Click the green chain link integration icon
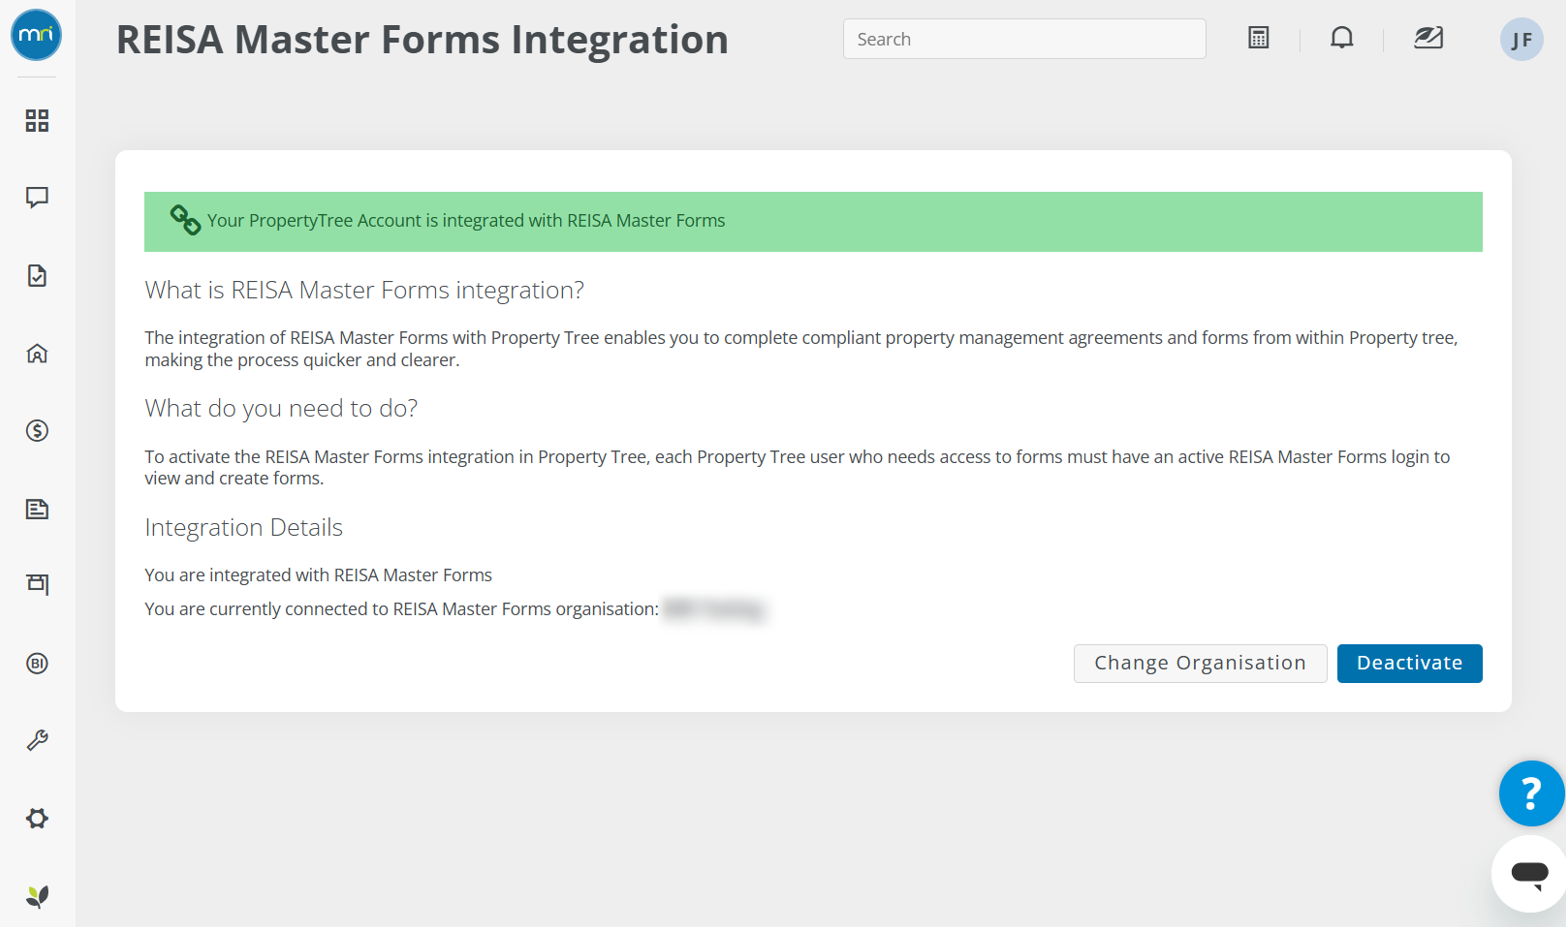Viewport: 1566px width, 927px height. (x=185, y=220)
